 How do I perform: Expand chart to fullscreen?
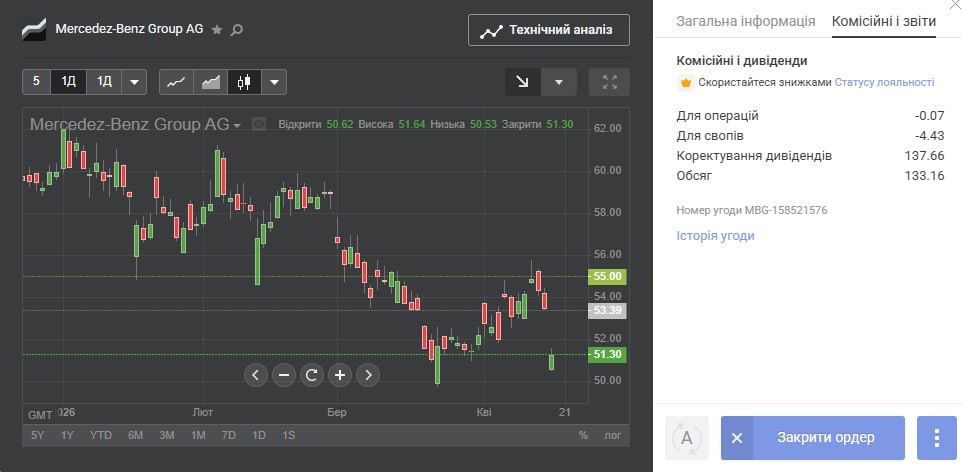pyautogui.click(x=610, y=82)
